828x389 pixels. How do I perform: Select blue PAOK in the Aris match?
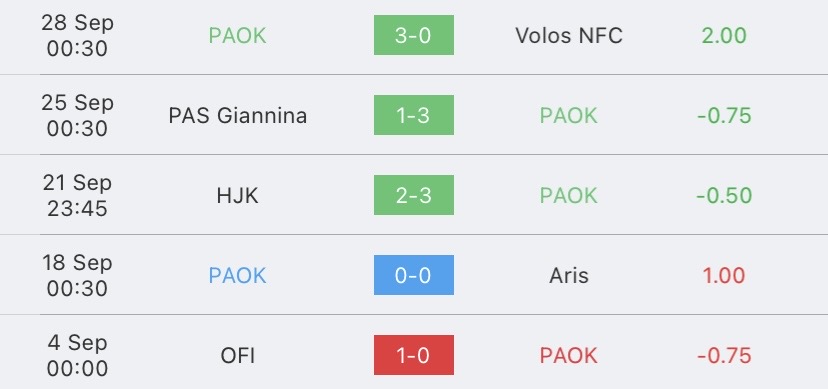click(x=237, y=276)
